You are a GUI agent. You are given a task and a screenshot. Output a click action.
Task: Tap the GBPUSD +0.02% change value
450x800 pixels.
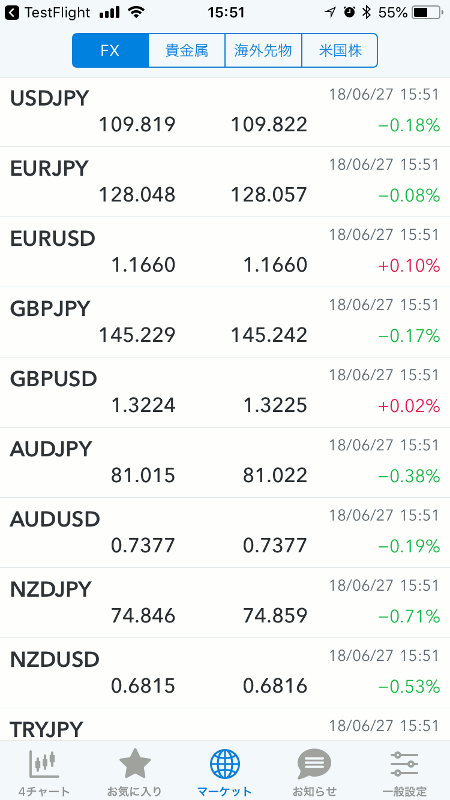pos(409,406)
